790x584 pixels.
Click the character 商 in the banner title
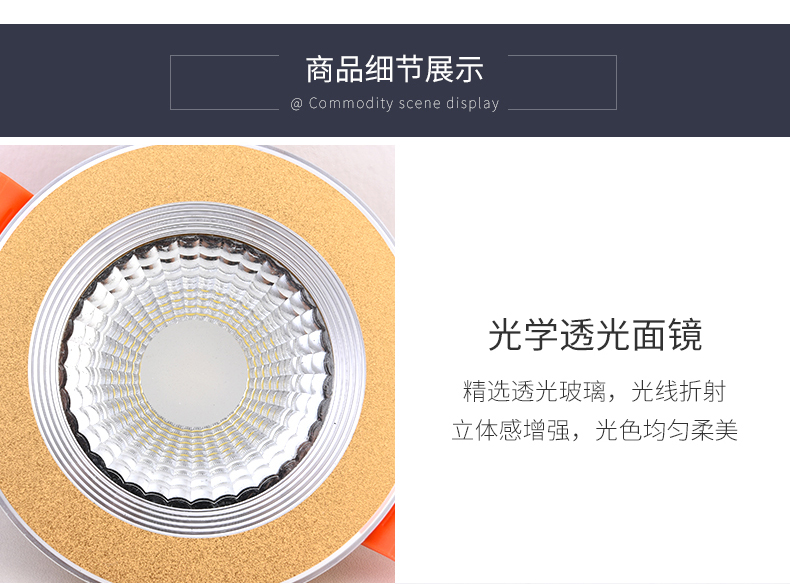(x=320, y=69)
